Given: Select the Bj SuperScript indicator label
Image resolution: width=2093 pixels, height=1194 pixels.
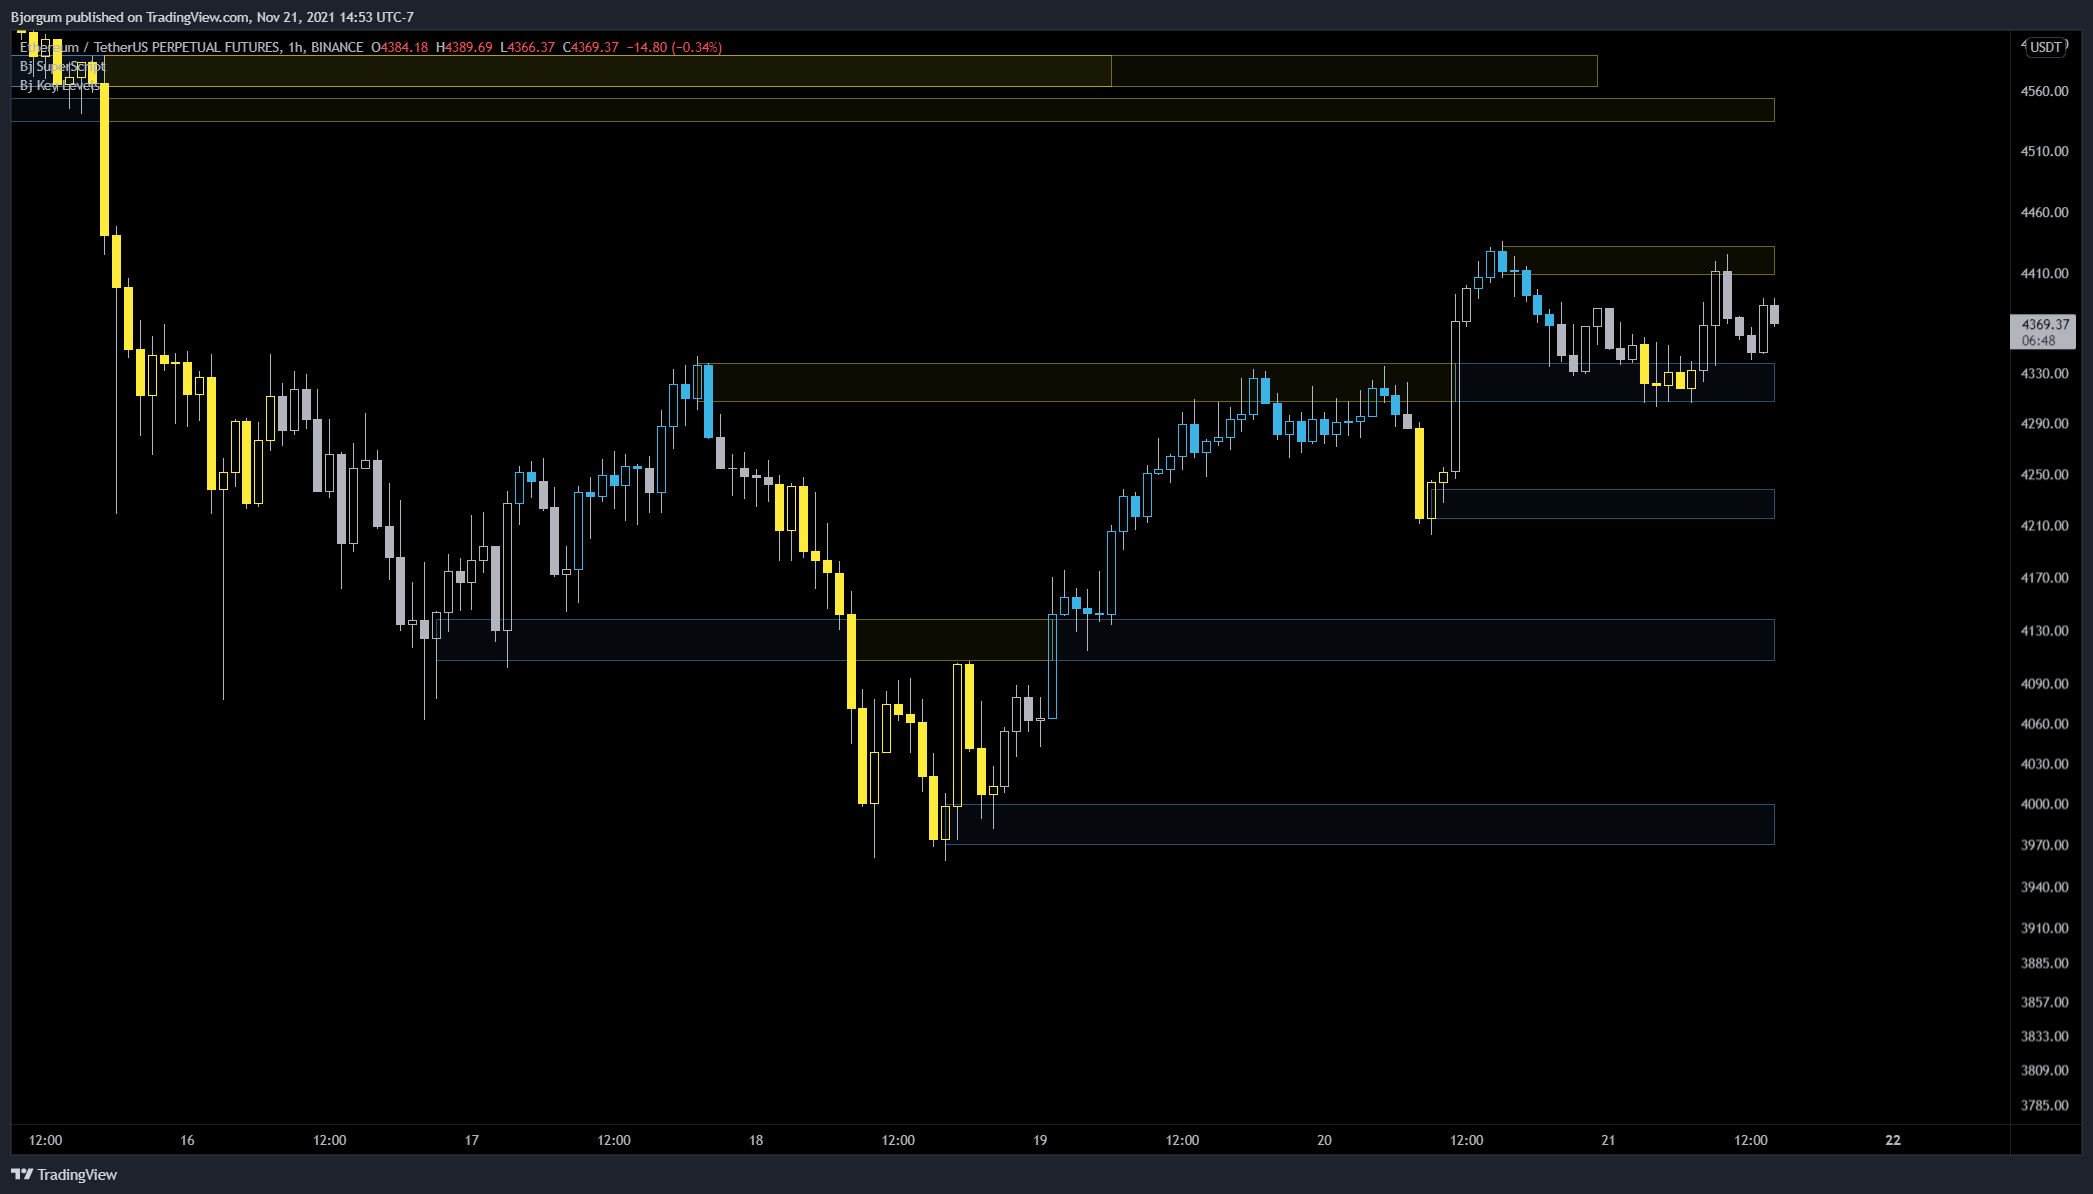Looking at the screenshot, I should pos(62,66).
